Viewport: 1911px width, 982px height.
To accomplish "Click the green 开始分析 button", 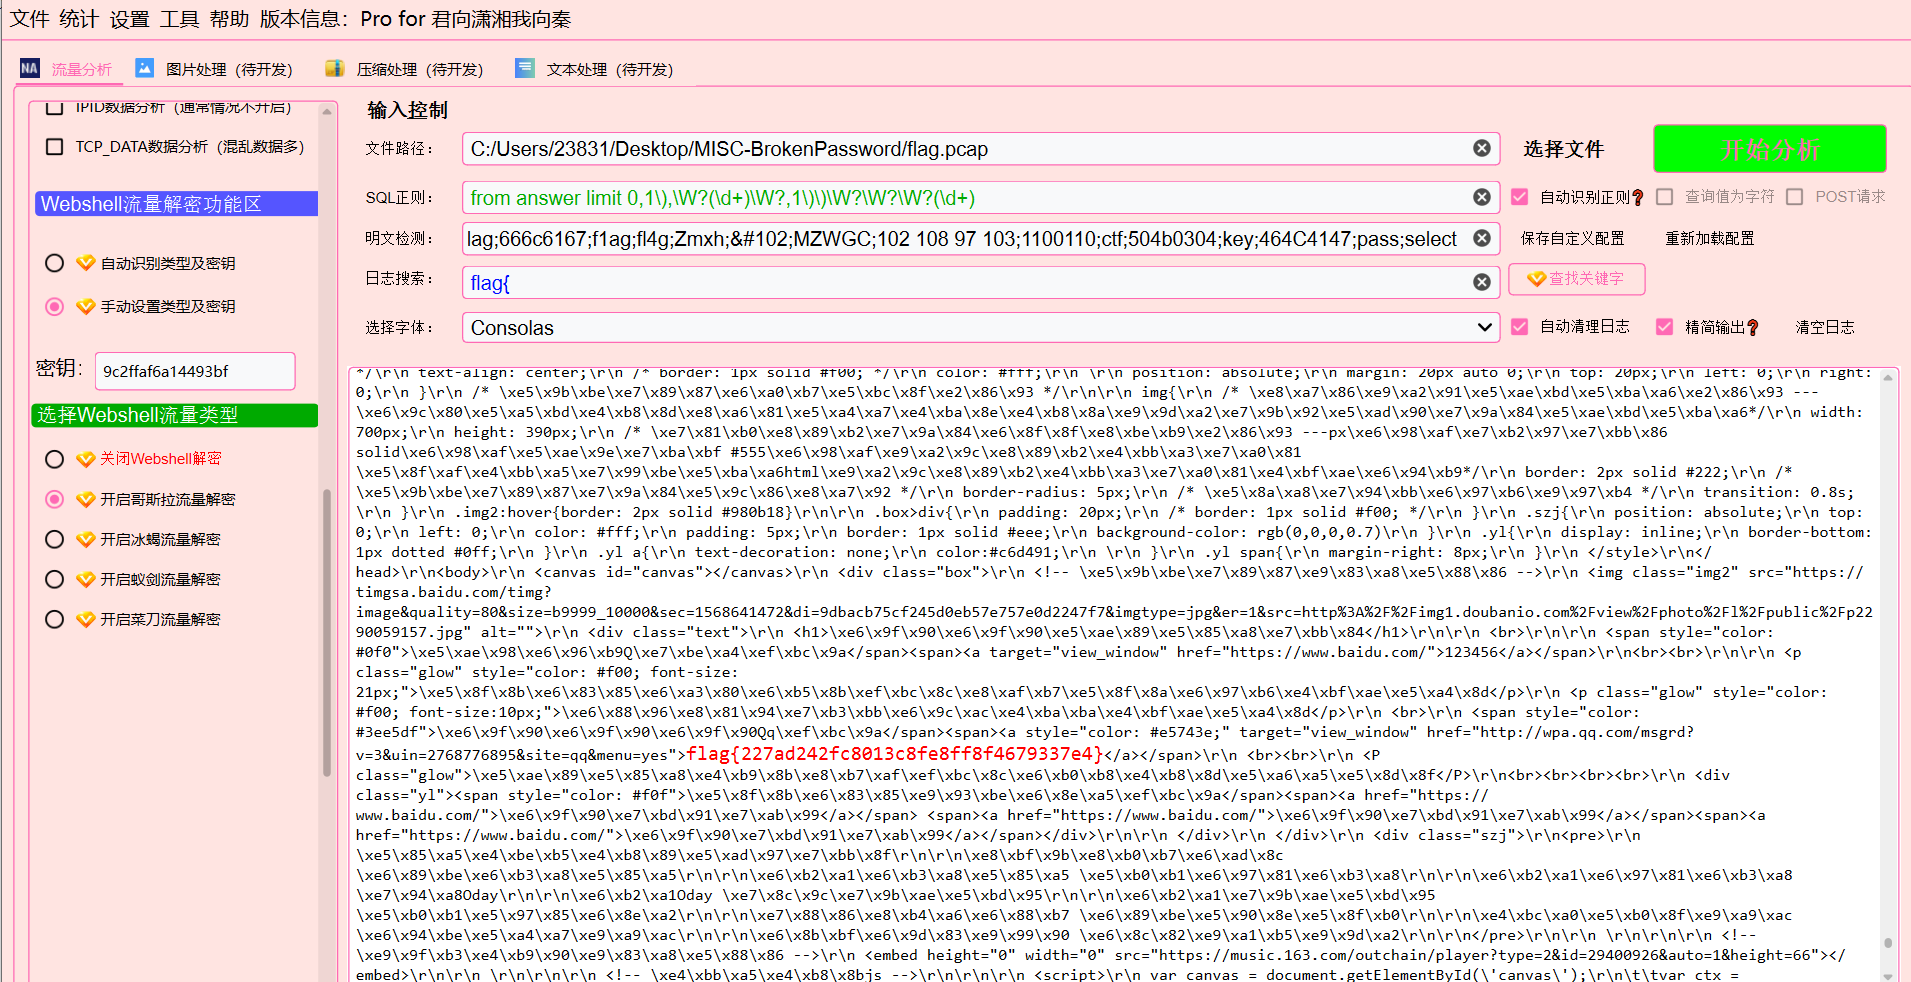I will [1770, 149].
